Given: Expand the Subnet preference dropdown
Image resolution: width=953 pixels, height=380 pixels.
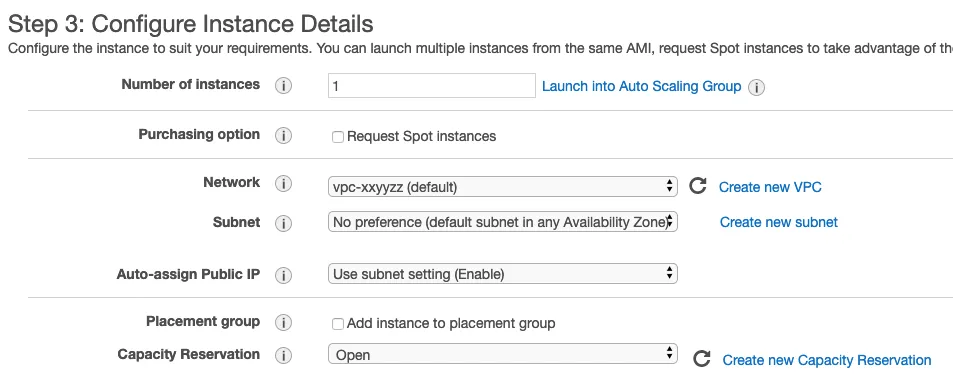Looking at the screenshot, I should tap(503, 222).
